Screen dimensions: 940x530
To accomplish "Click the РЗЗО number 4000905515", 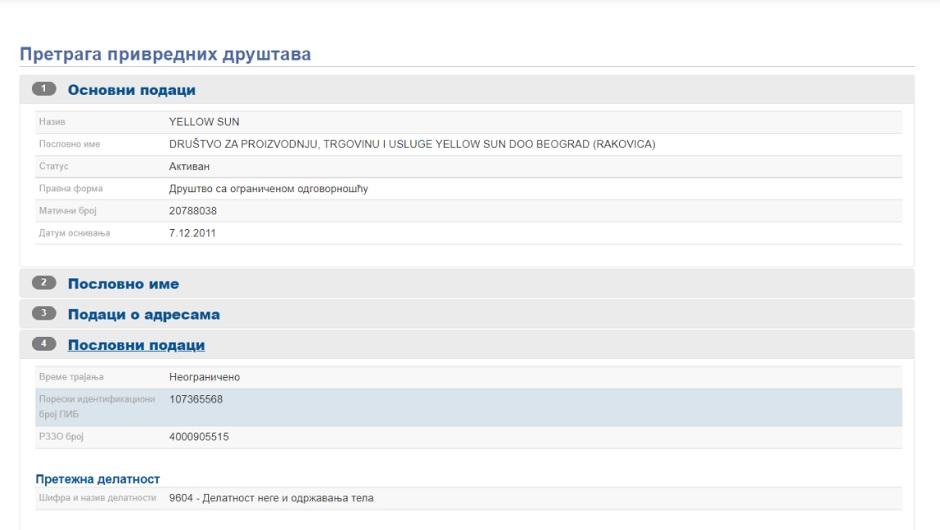I will [199, 436].
